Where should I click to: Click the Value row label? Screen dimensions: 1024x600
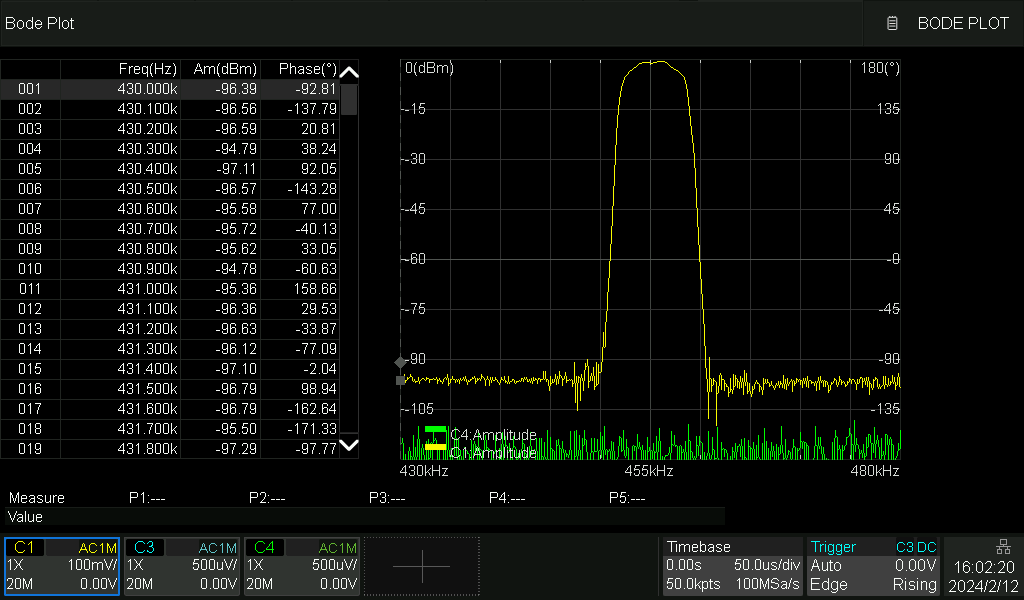point(25,517)
